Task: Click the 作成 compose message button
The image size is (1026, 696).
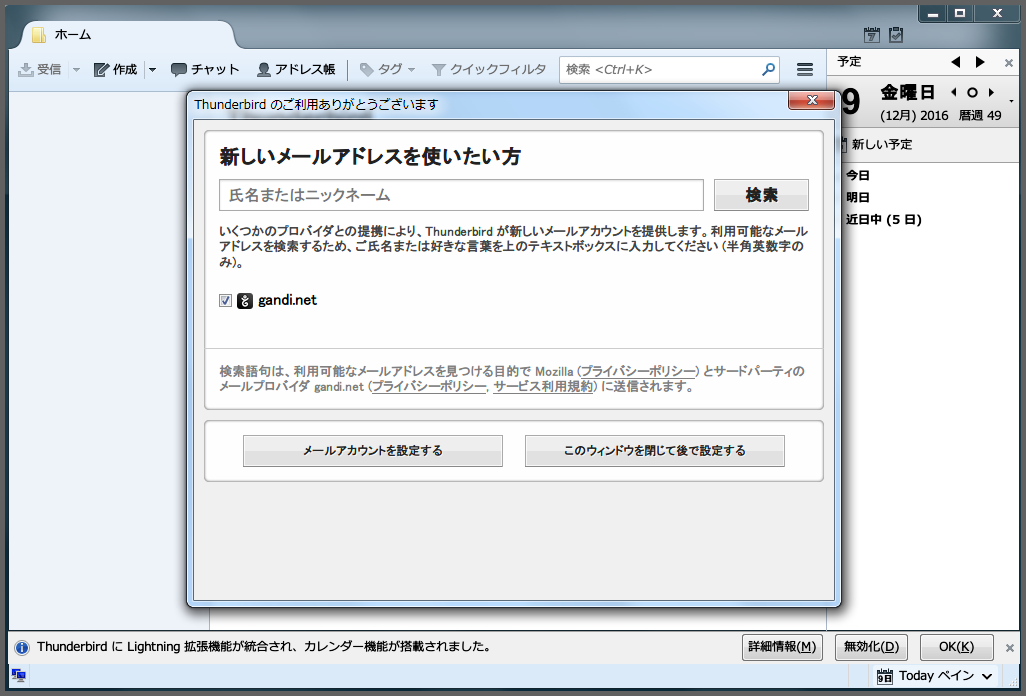Action: pos(116,69)
